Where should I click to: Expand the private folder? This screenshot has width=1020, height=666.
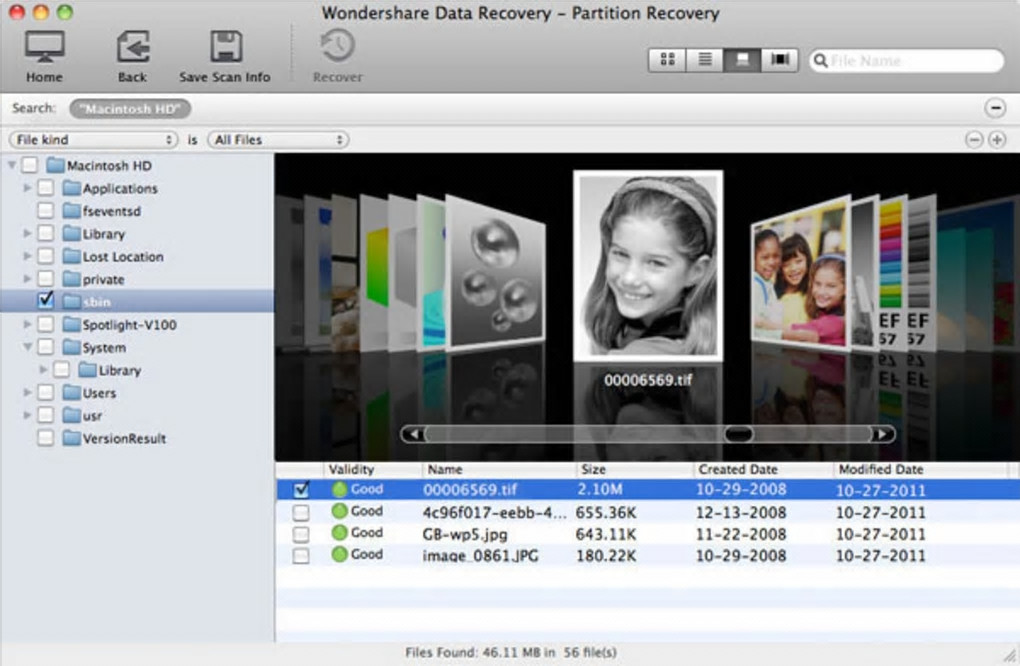27,279
